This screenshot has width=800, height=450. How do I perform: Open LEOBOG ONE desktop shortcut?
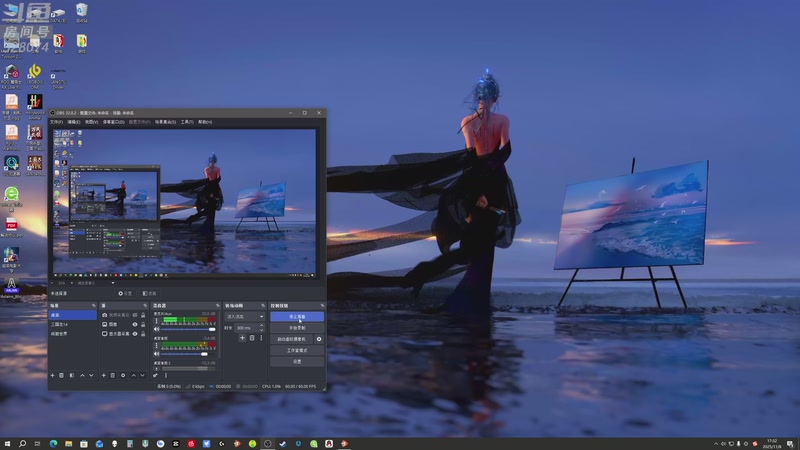35,77
